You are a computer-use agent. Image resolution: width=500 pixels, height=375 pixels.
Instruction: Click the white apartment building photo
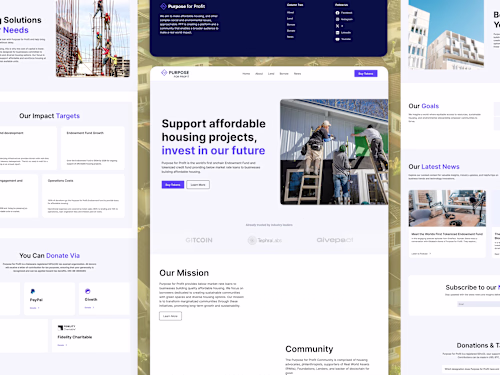point(446,34)
